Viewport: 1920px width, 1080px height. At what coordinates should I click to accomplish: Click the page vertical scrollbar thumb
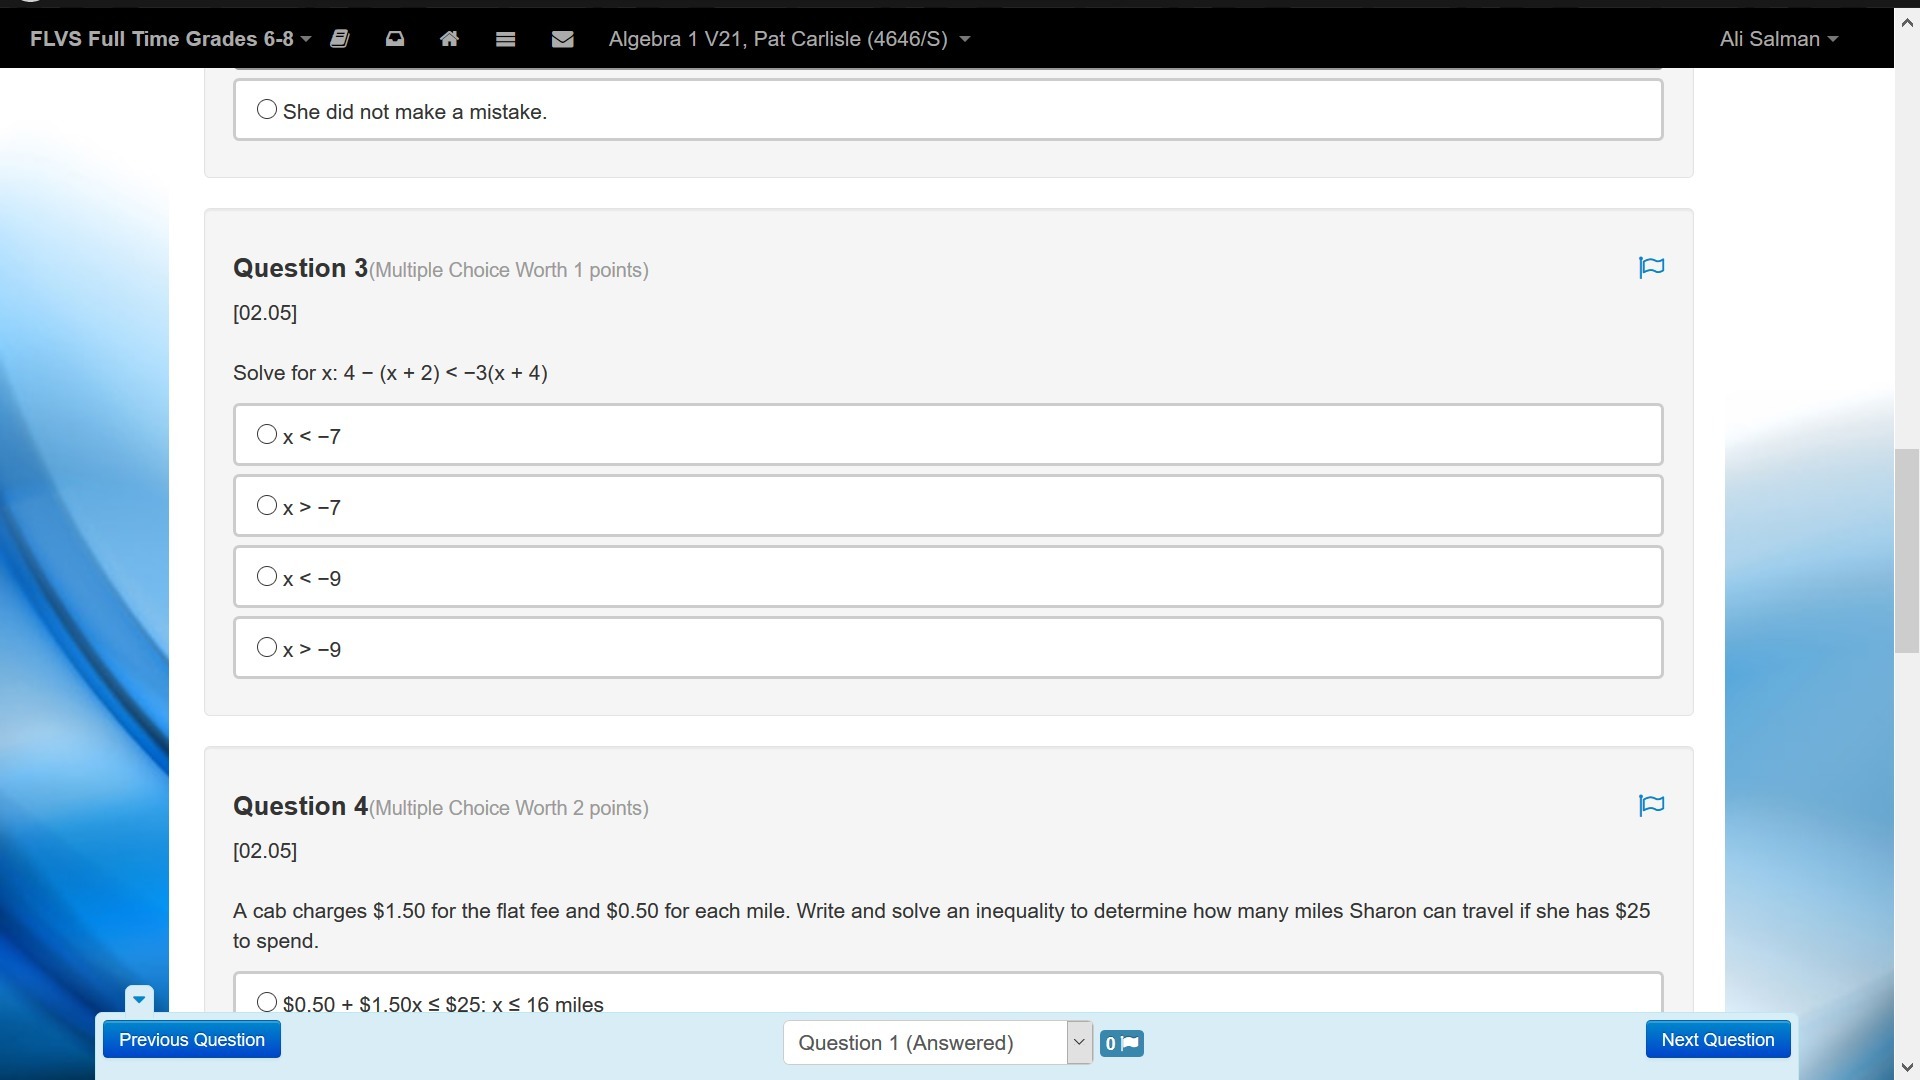coord(1906,550)
